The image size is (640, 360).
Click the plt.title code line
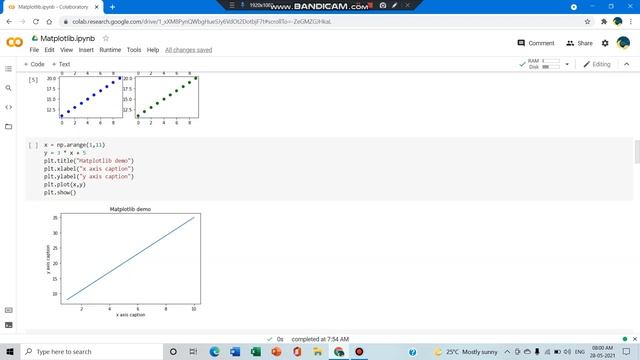[x=89, y=161]
